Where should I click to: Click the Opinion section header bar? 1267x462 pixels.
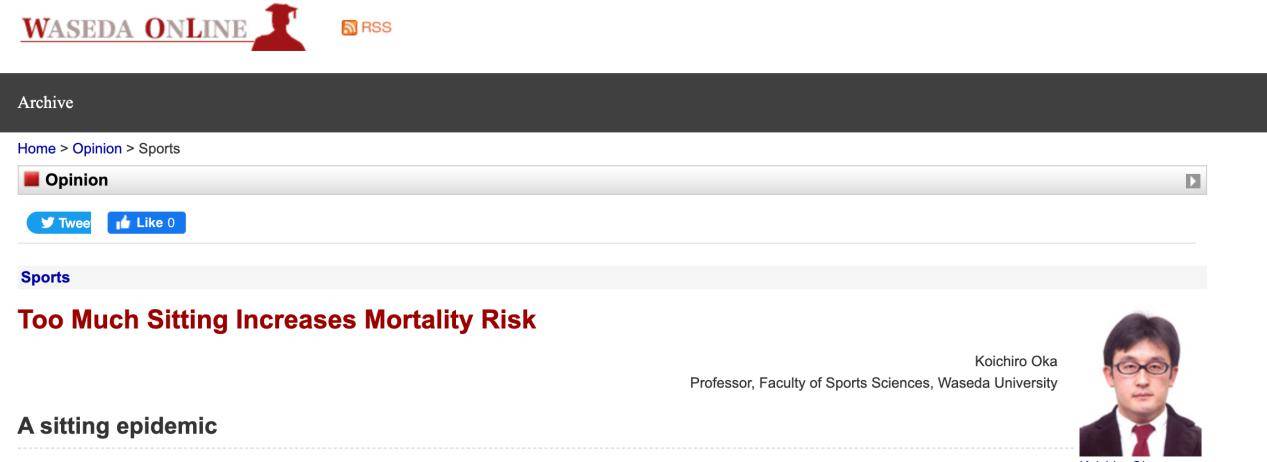[612, 180]
